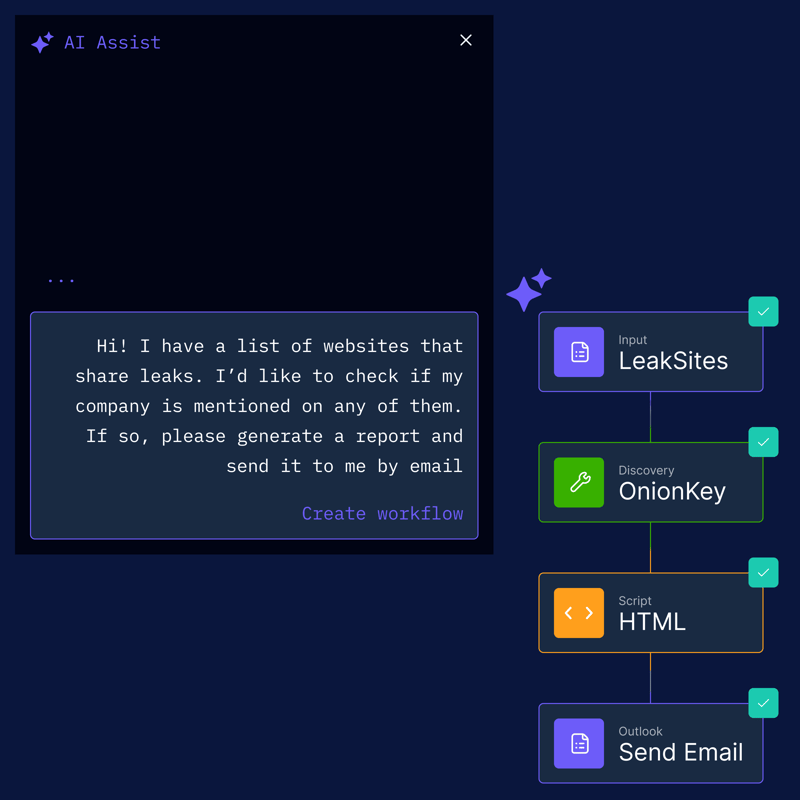This screenshot has width=800, height=800.
Task: Click the AI Assist title label
Action: point(112,43)
